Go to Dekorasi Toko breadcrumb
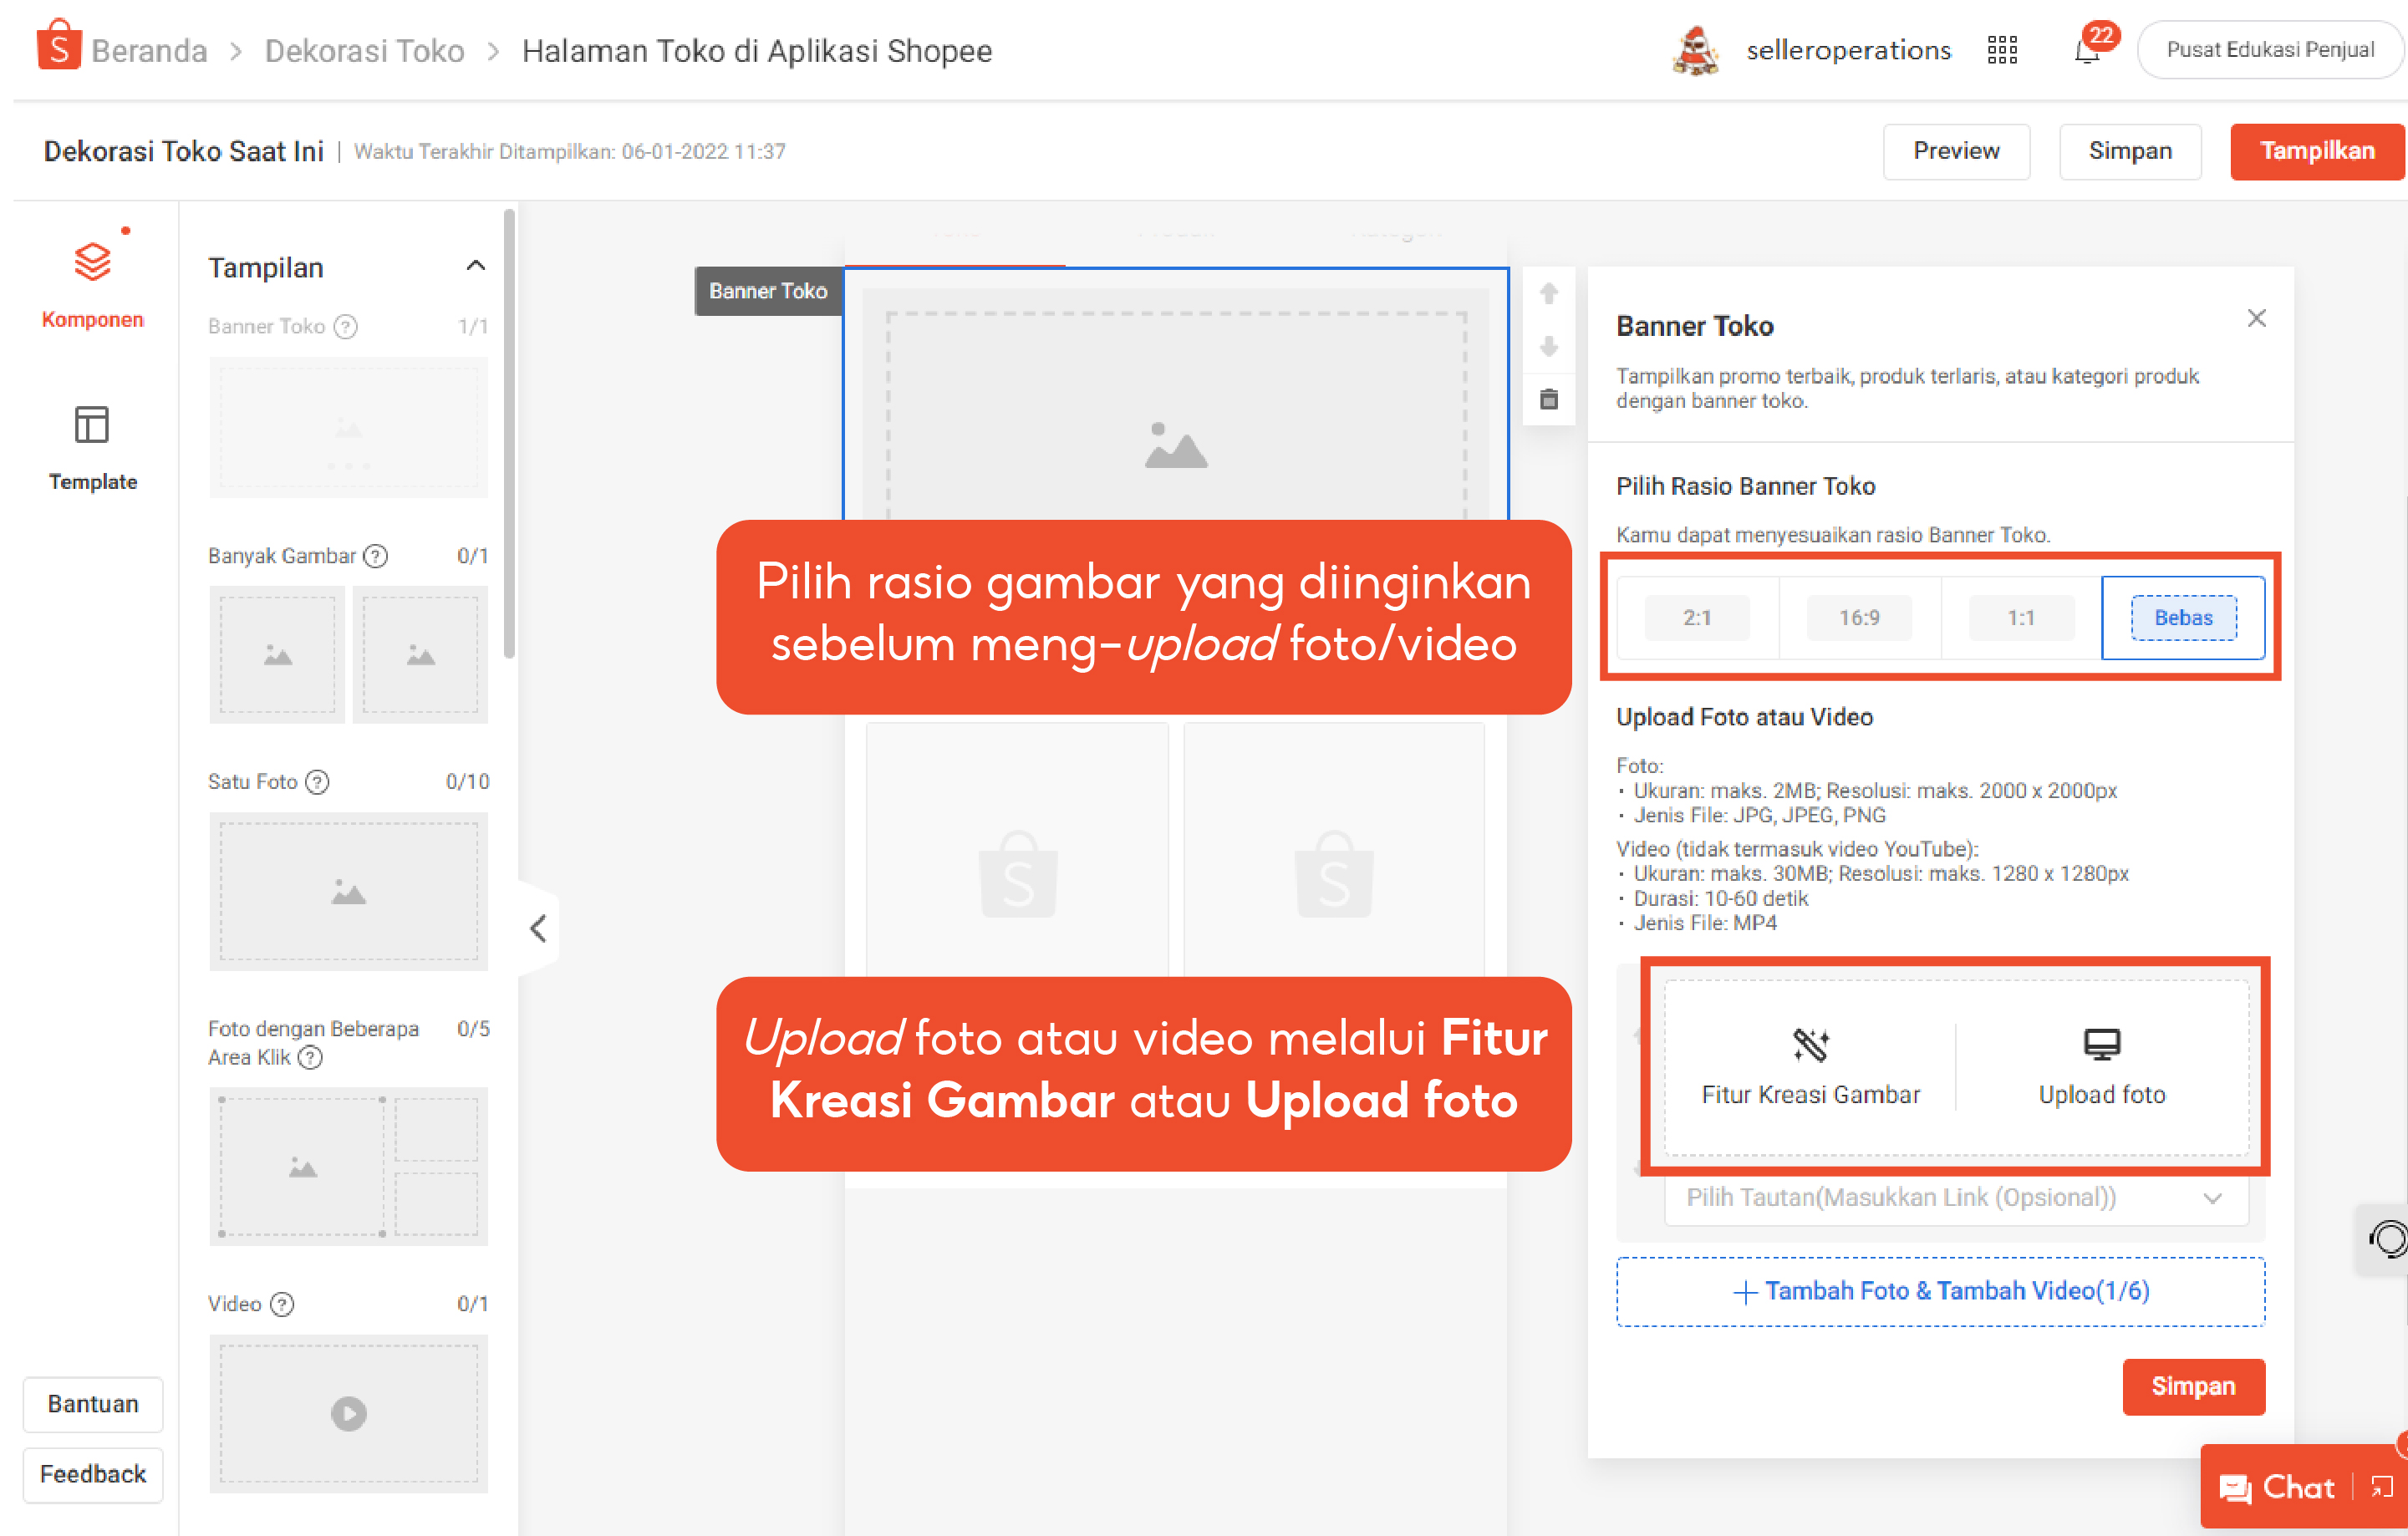The height and width of the screenshot is (1536, 2408). pos(364,50)
